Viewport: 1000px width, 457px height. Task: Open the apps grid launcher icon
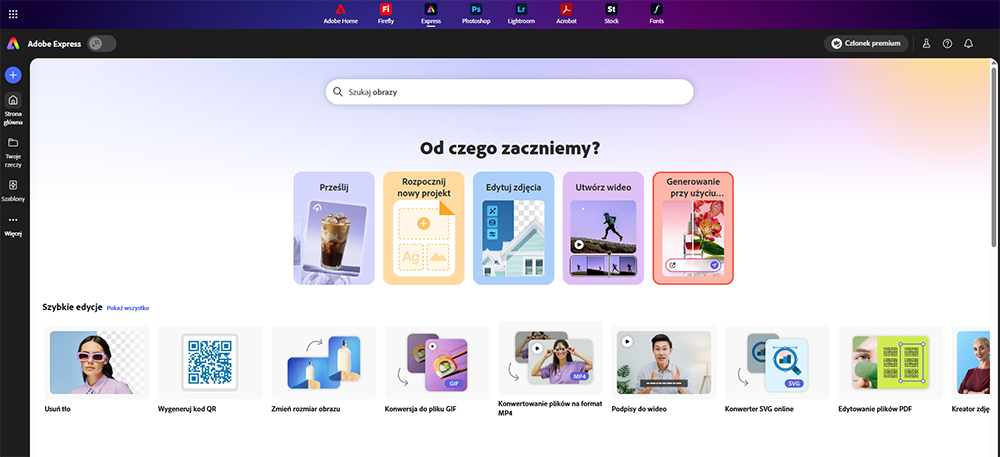coord(13,14)
